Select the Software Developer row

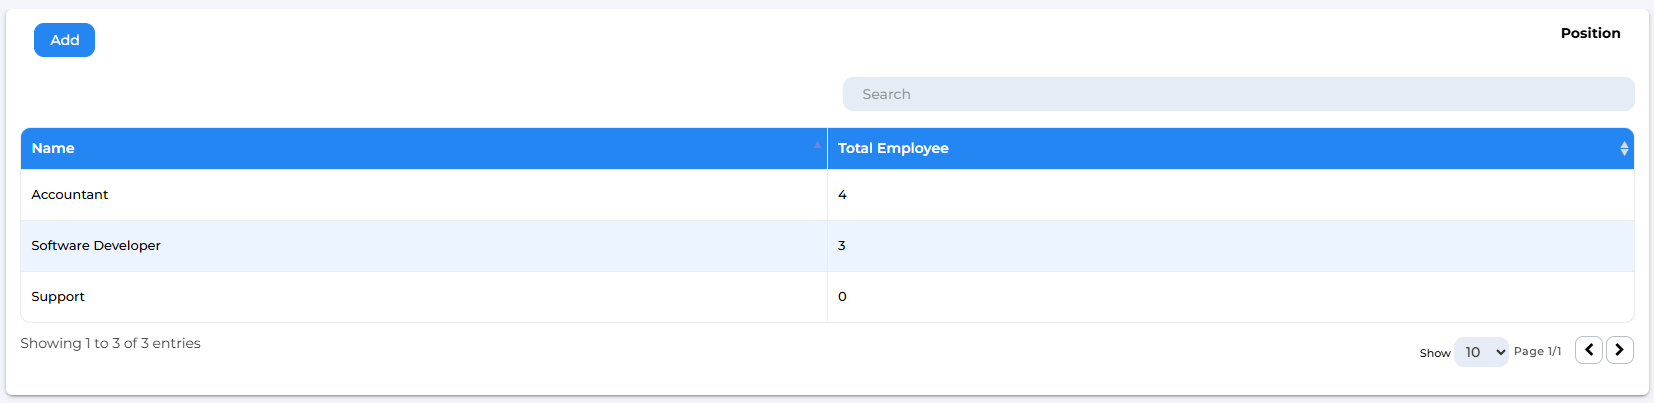[827, 246]
